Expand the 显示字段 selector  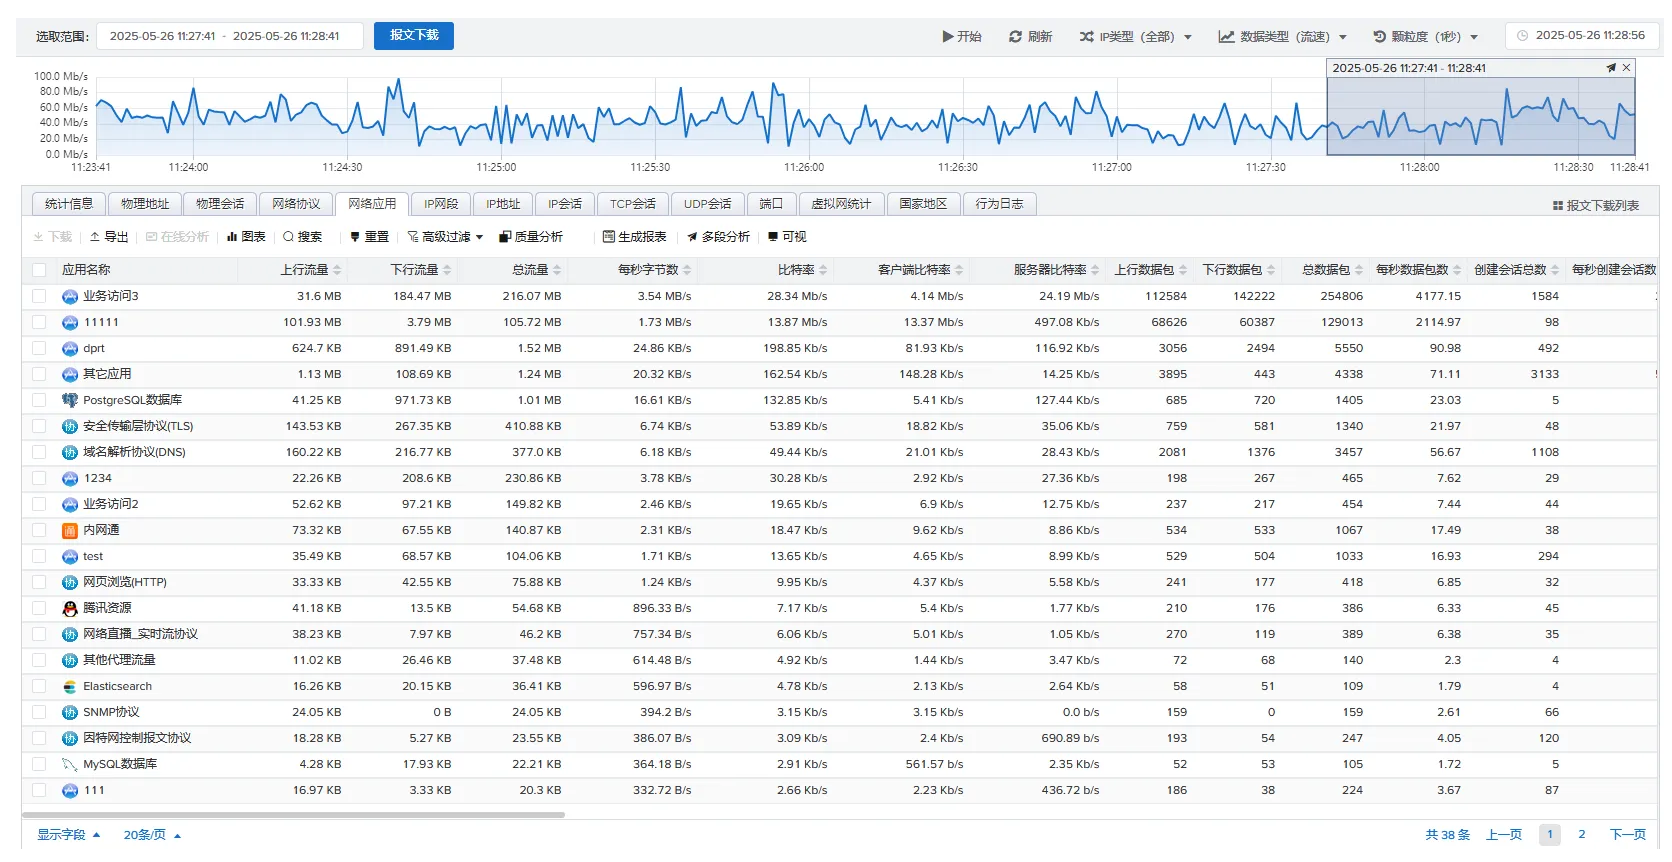tap(69, 835)
